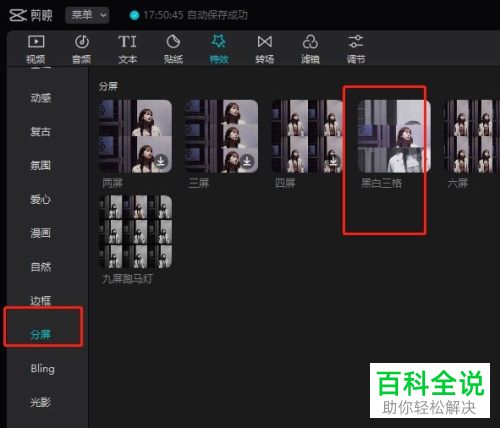This screenshot has width=500, height=428.
Task: Select Bling effect category
Action: click(x=42, y=369)
